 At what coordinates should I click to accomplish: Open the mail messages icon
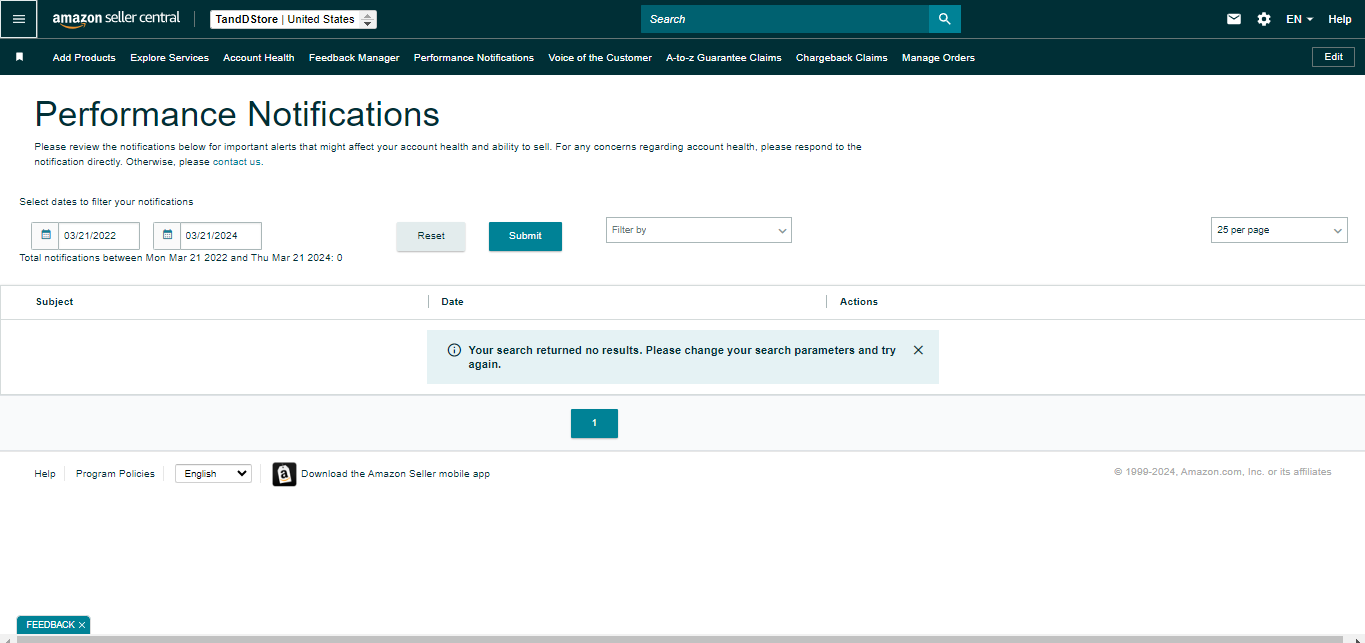[1234, 19]
